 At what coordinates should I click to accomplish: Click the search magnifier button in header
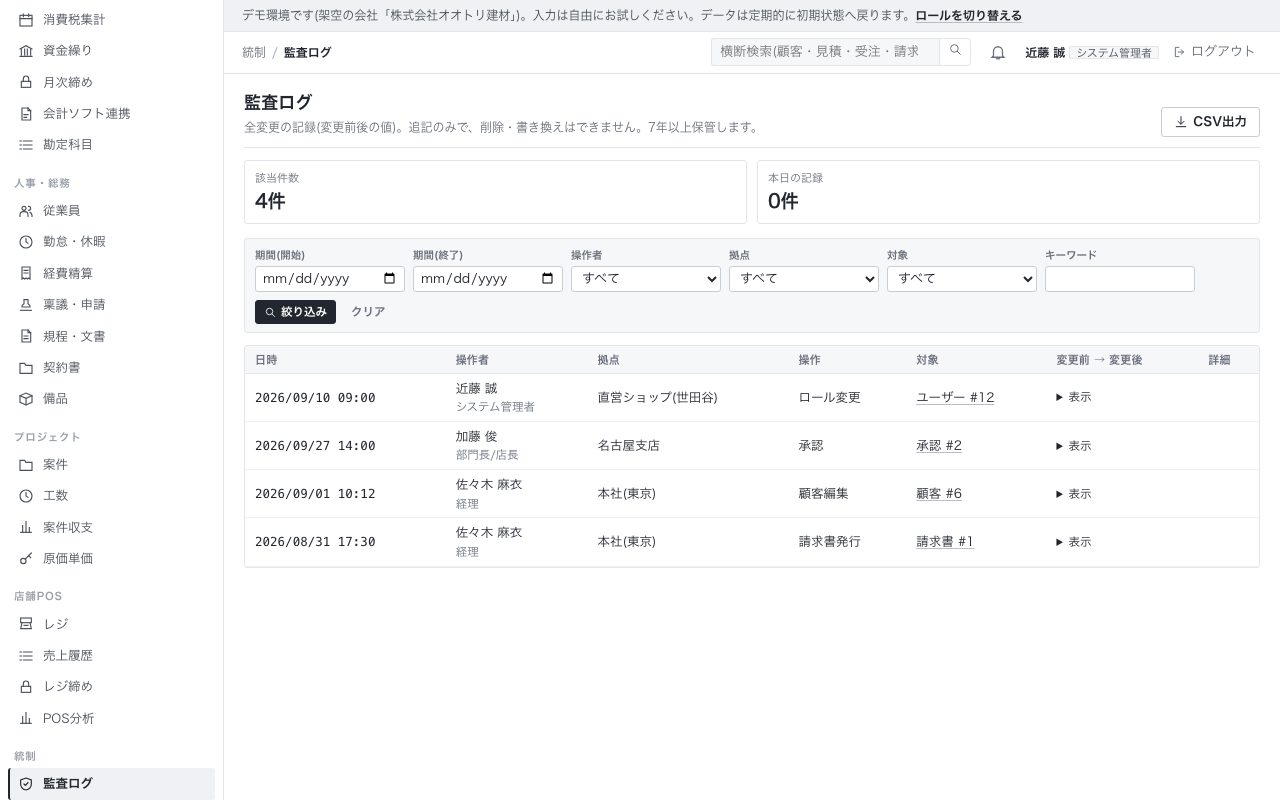pos(955,51)
